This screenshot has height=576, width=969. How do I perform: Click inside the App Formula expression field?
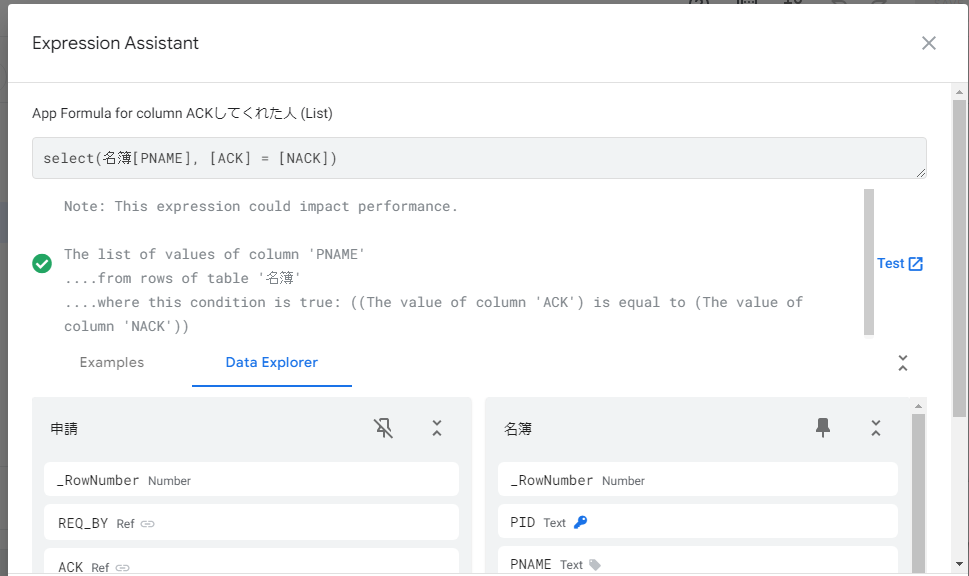[x=479, y=158]
